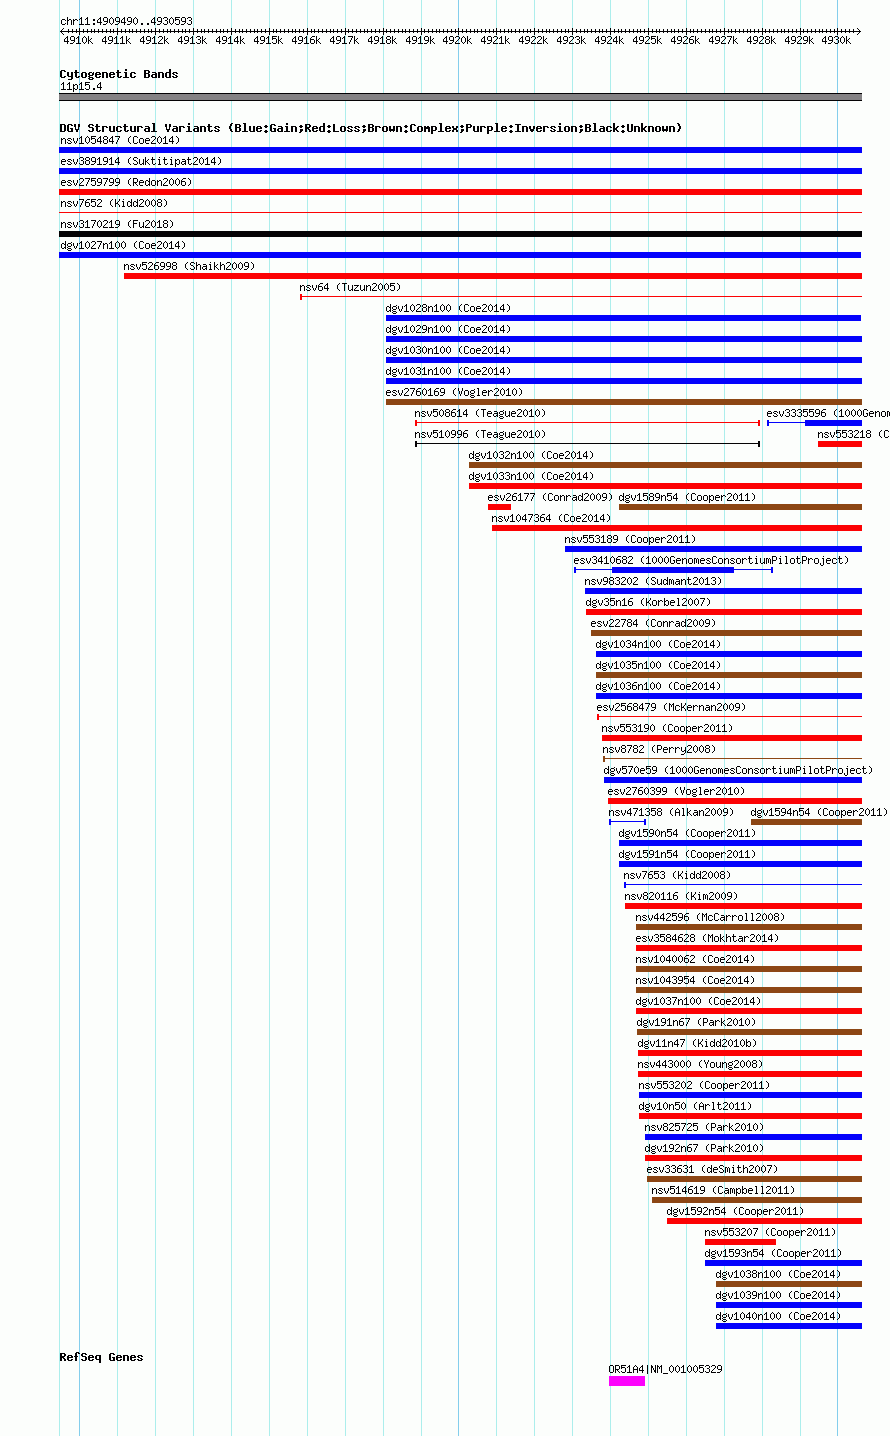Select nsv514619 (Campbell2011) label
Viewport: 890px width, 1436px height.
(x=723, y=1190)
